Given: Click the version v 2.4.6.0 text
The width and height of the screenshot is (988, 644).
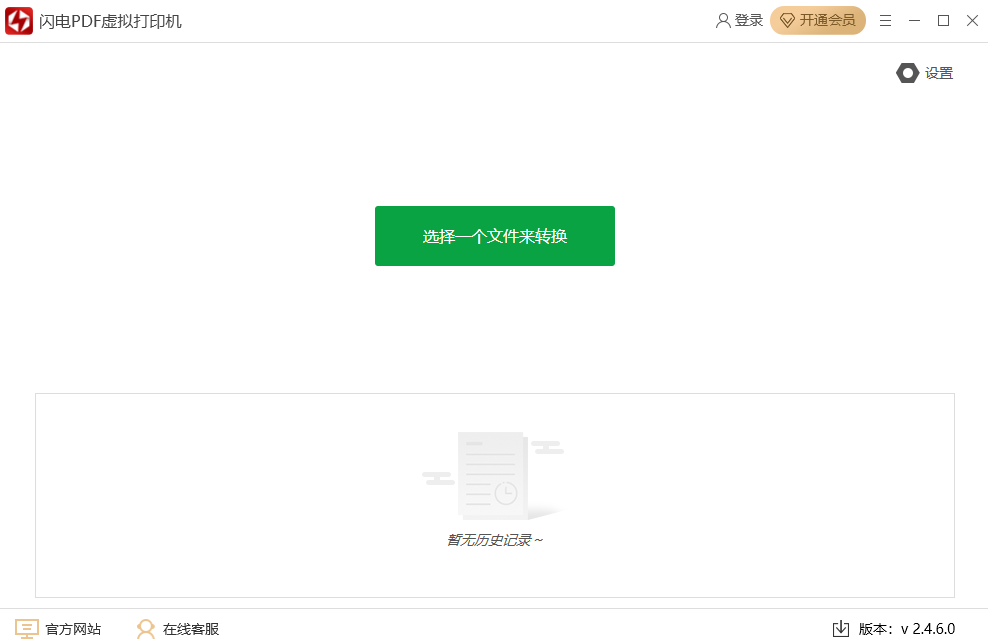Looking at the screenshot, I should [928, 629].
